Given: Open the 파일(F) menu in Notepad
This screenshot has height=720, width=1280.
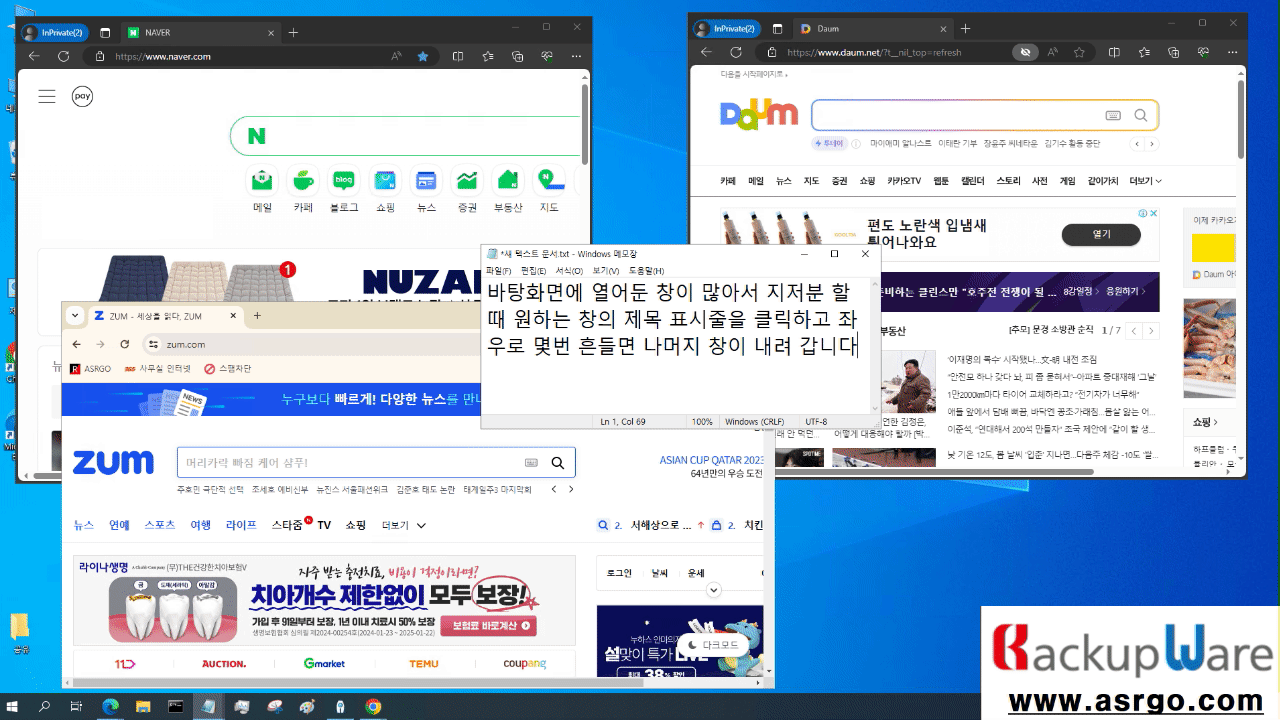Looking at the screenshot, I should pos(498,271).
